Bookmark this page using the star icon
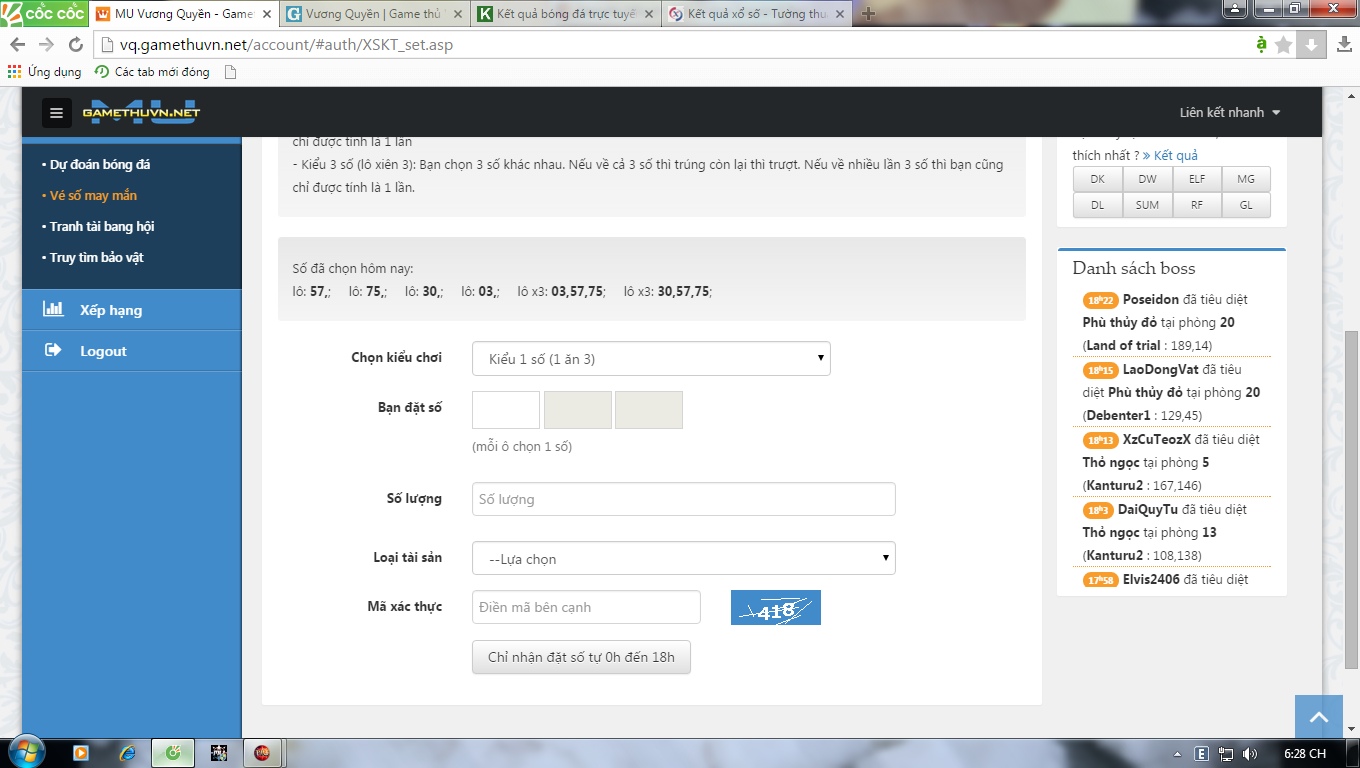This screenshot has height=768, width=1360. pos(1284,45)
